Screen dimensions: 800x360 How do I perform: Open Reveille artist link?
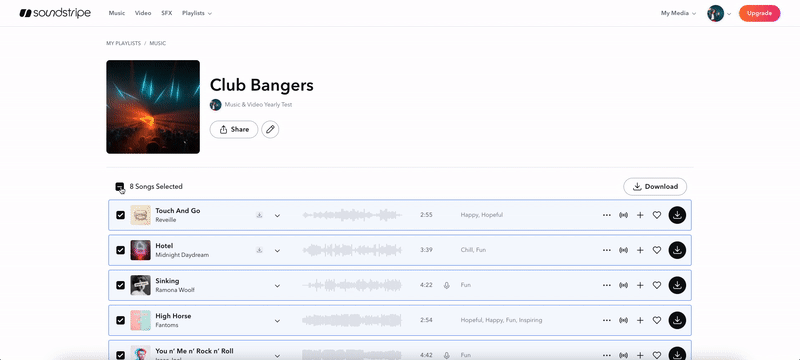point(166,220)
